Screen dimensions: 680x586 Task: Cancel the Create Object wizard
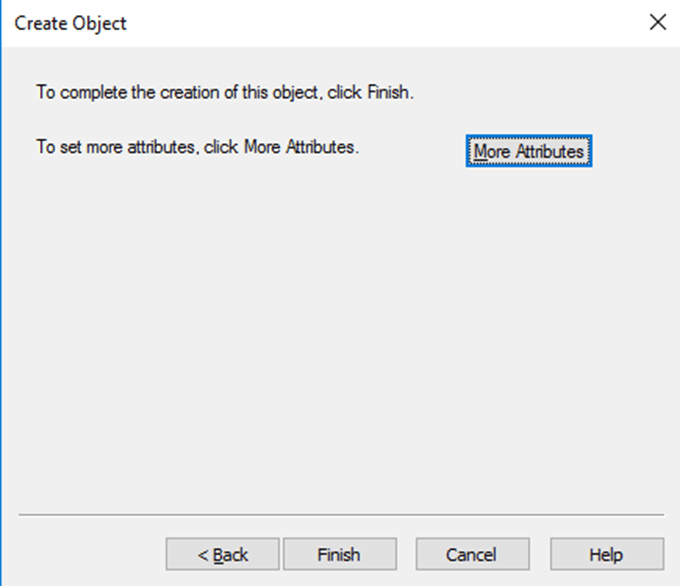tap(471, 554)
